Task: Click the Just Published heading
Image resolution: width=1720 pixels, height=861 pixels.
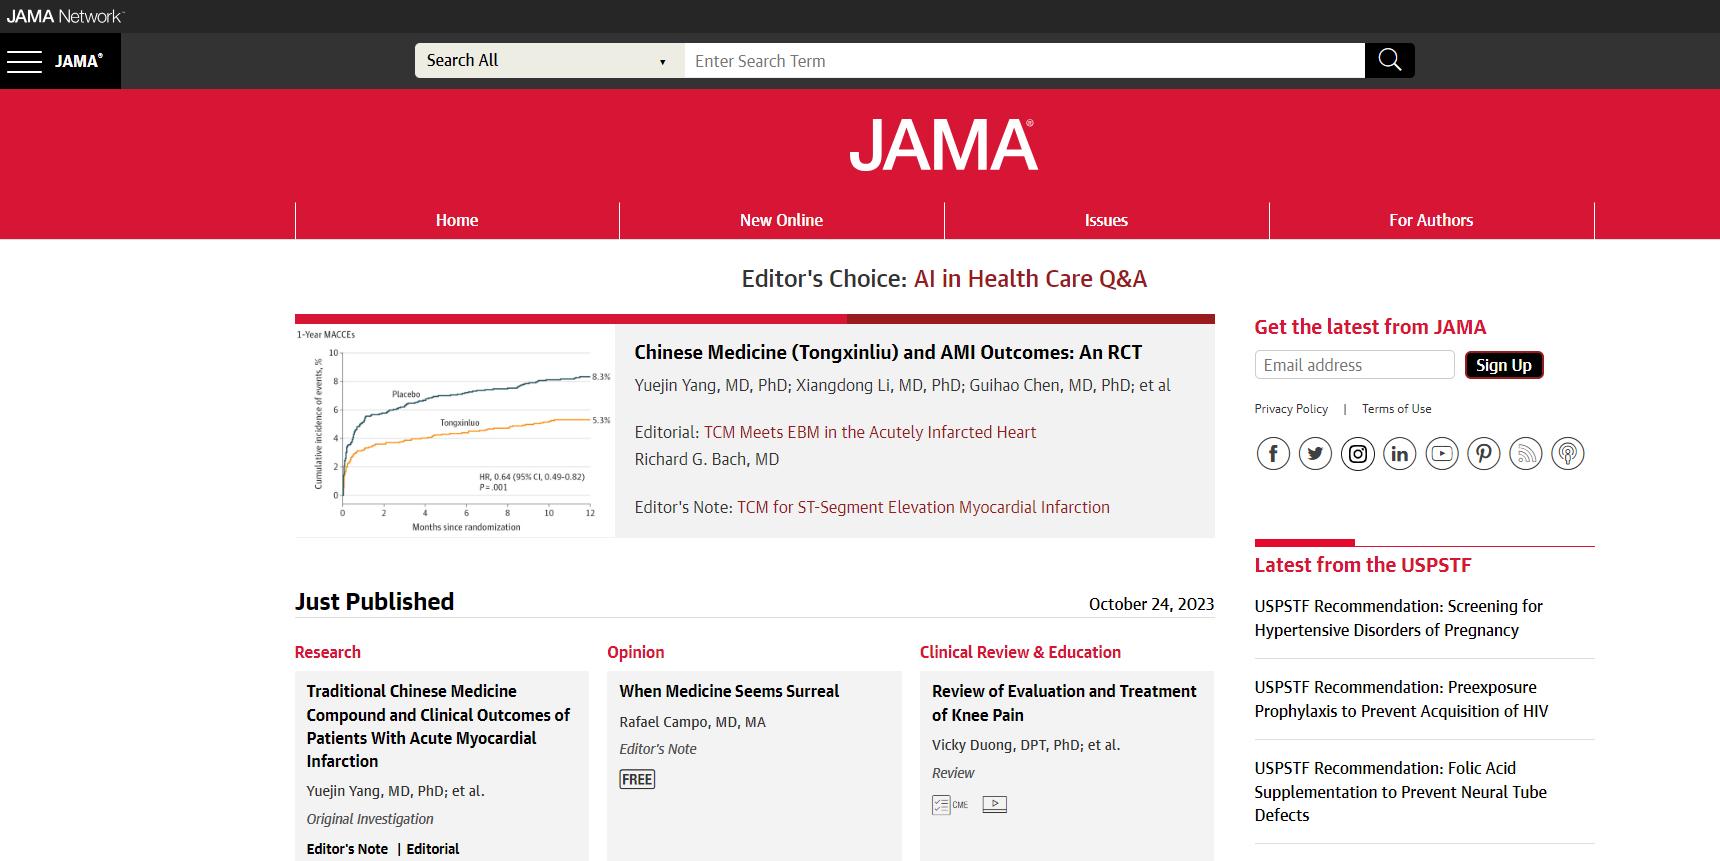Action: point(374,601)
